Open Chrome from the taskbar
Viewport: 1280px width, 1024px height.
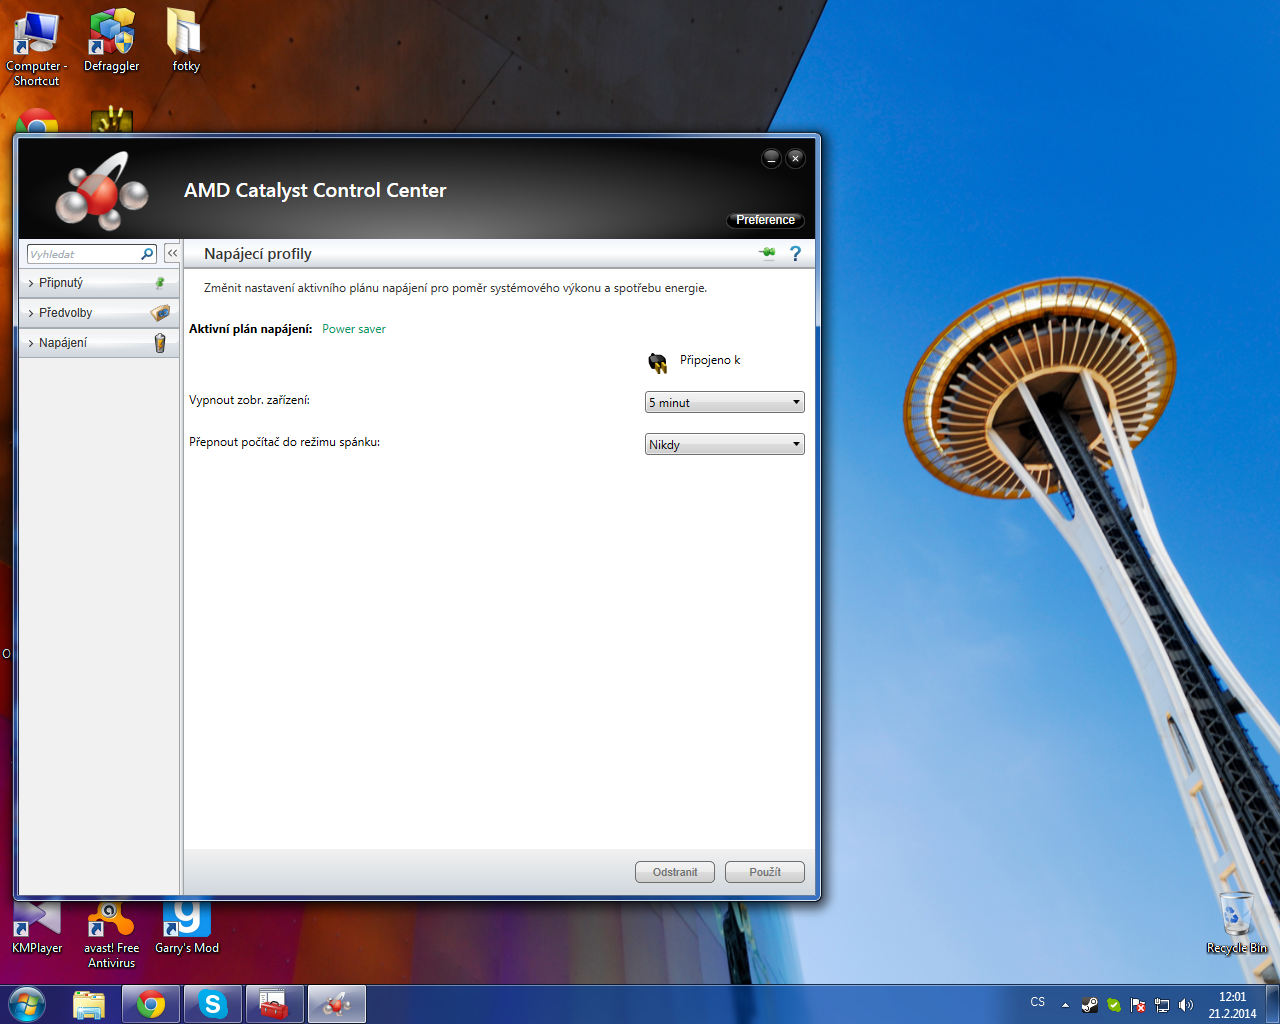click(x=151, y=1004)
